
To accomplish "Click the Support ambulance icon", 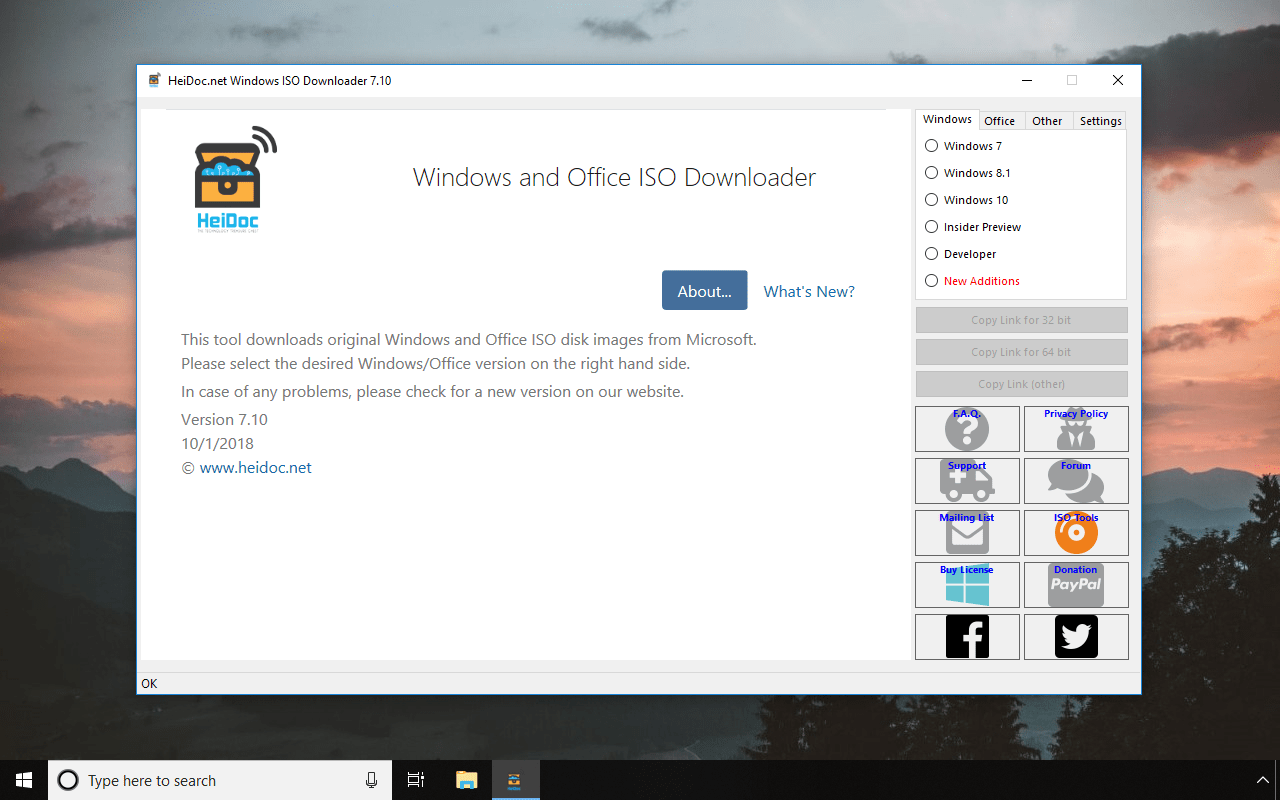I will click(x=967, y=481).
